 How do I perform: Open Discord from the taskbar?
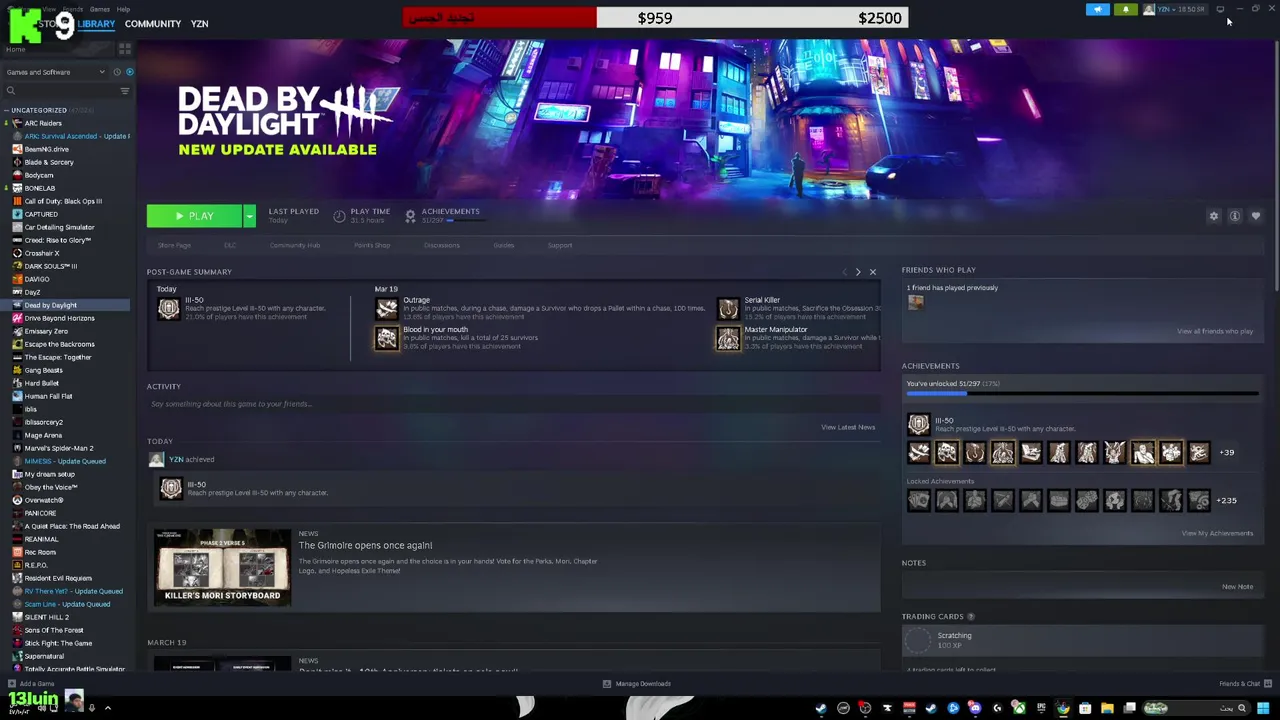pos(975,708)
